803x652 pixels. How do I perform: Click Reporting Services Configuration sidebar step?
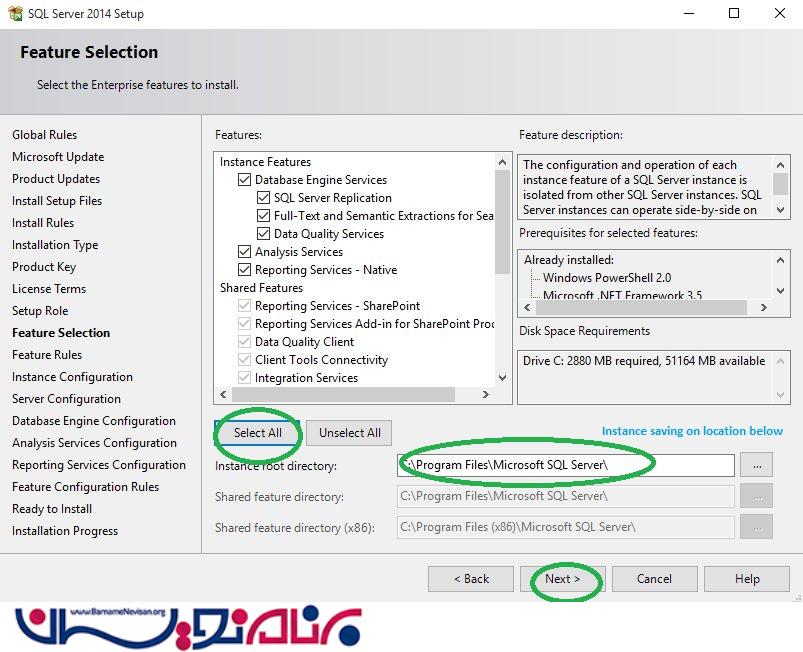point(99,465)
